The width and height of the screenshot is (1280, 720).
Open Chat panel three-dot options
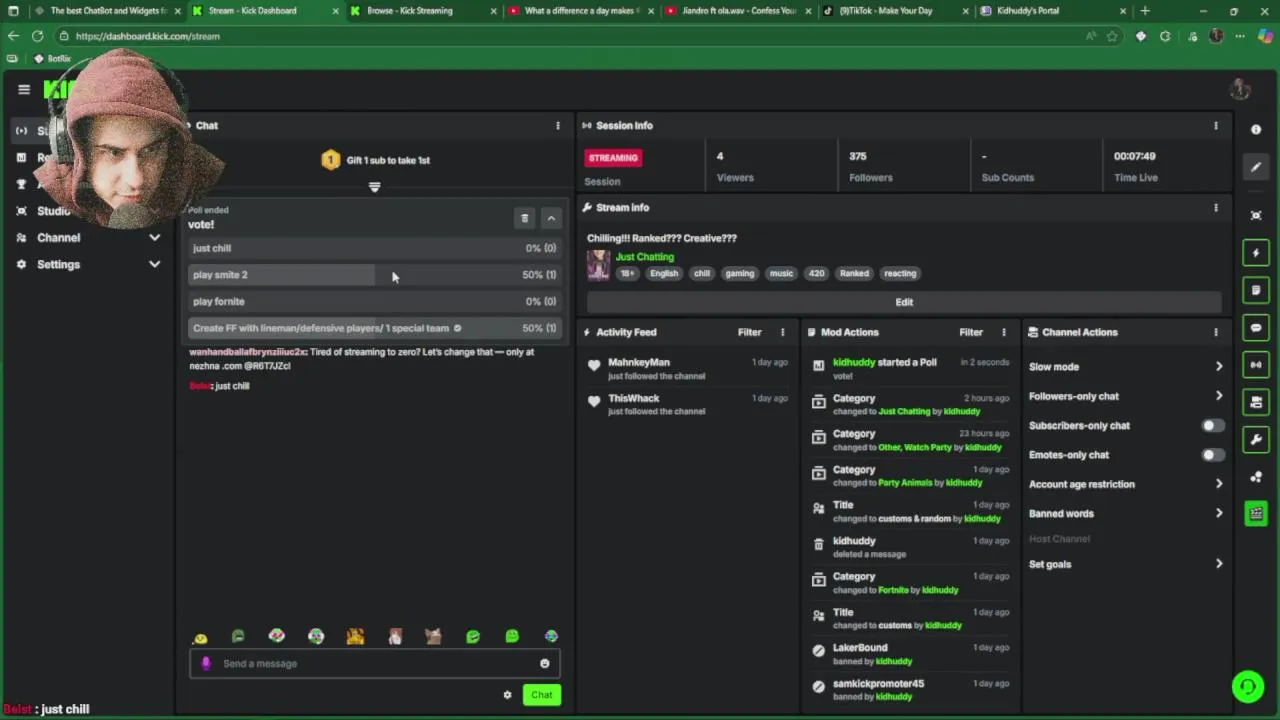click(x=558, y=126)
